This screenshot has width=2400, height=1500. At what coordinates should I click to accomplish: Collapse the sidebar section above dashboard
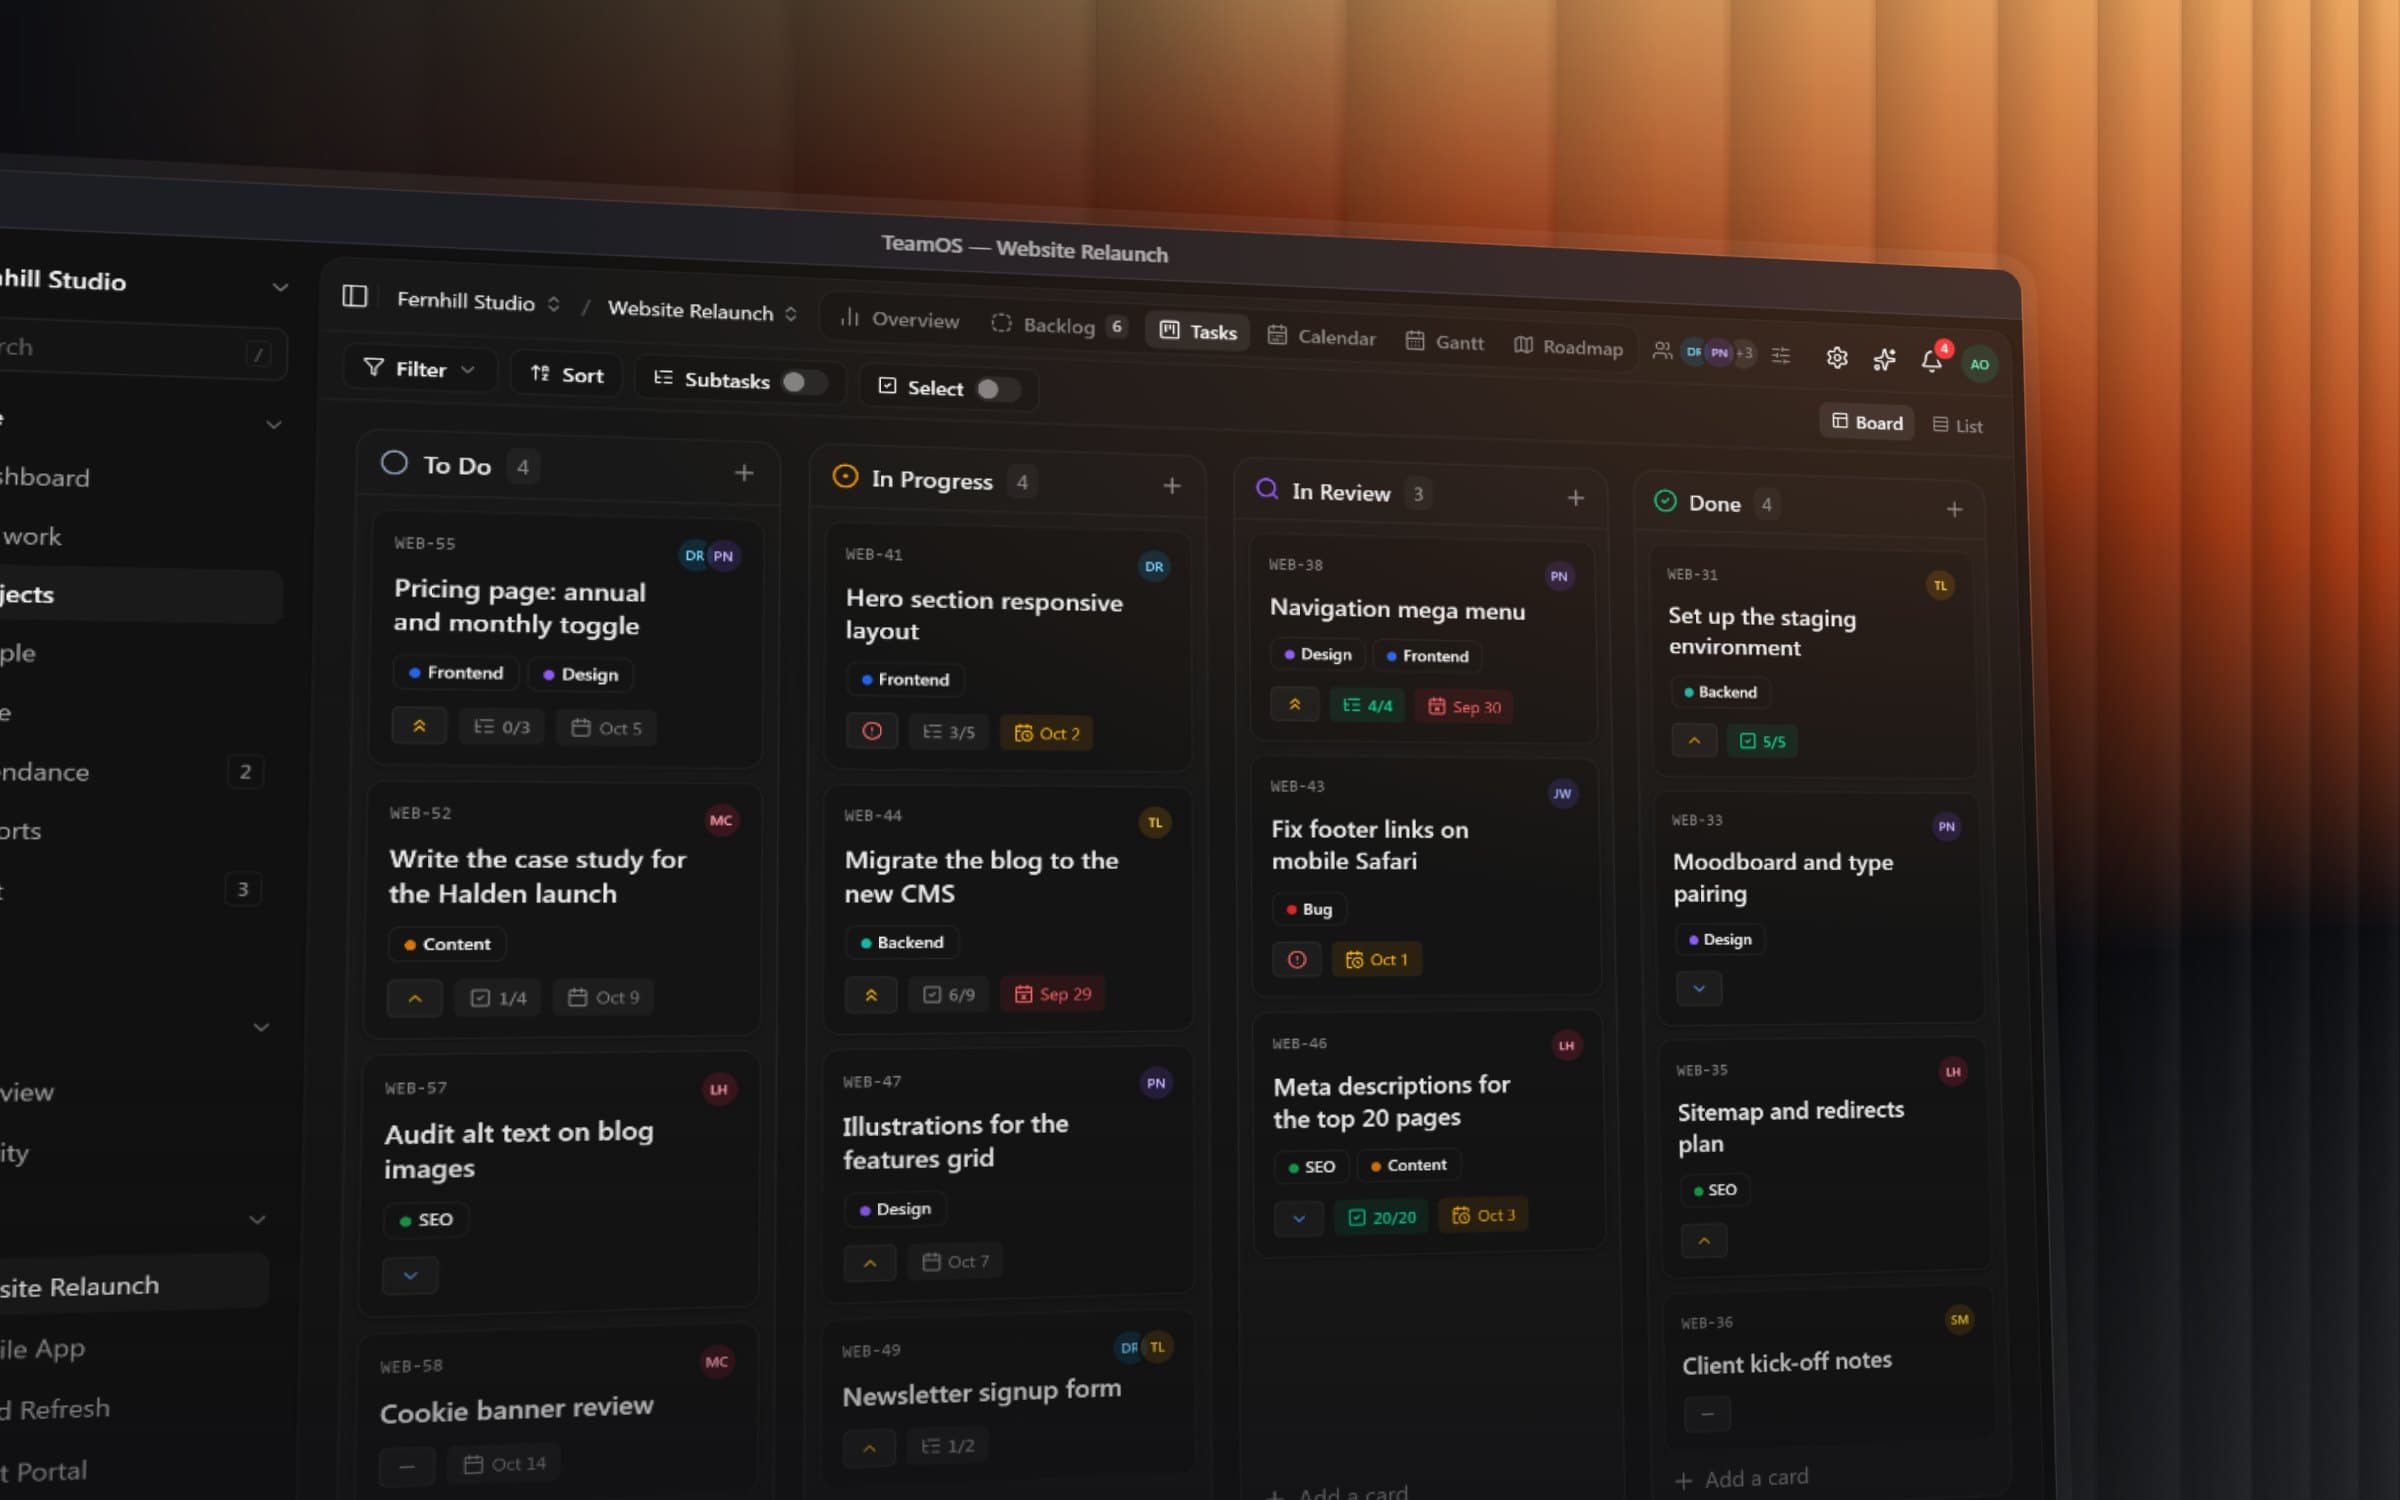coord(273,425)
